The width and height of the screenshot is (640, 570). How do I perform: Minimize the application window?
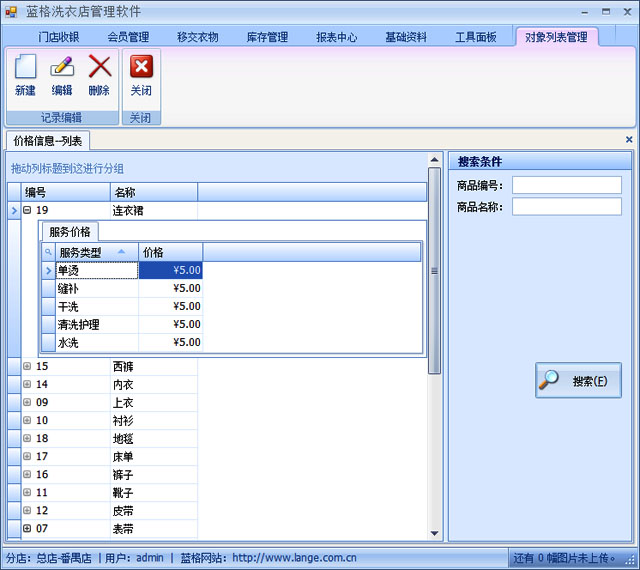pos(585,12)
